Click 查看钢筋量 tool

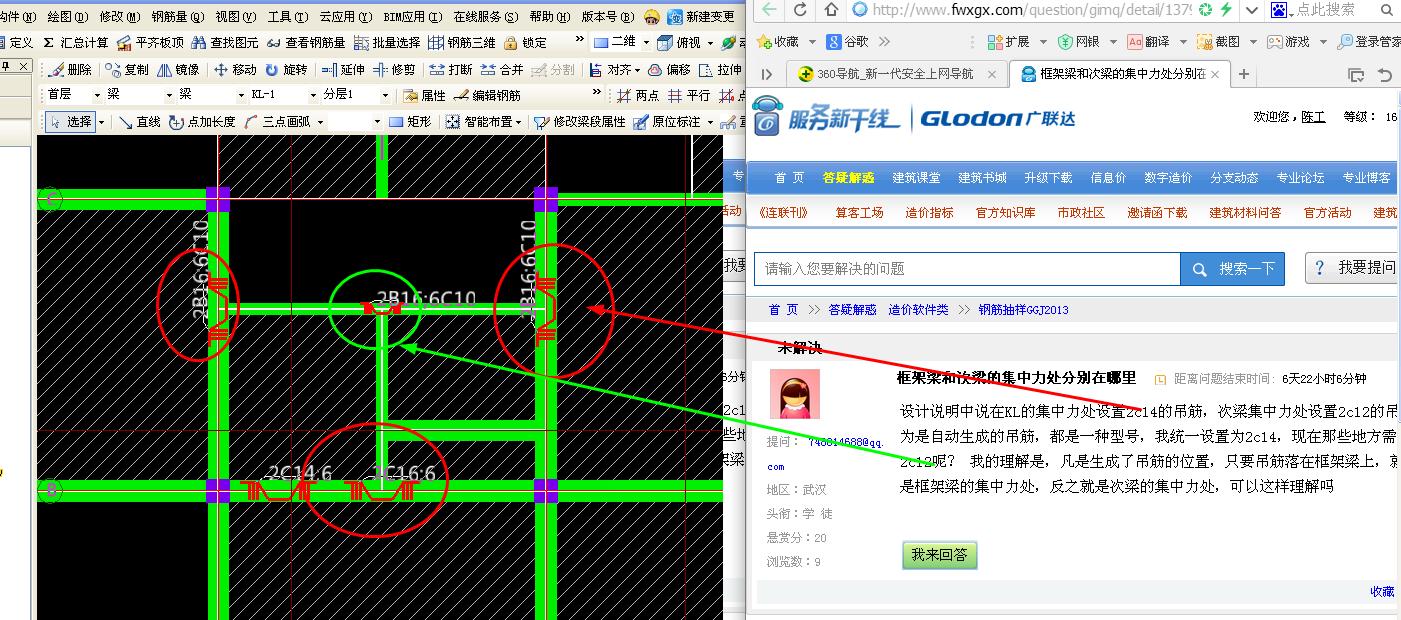[x=306, y=43]
